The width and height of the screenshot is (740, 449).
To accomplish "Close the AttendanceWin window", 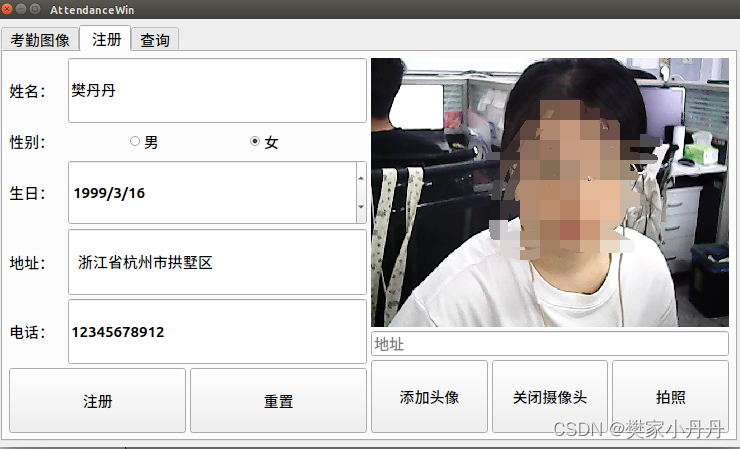I will point(7,9).
